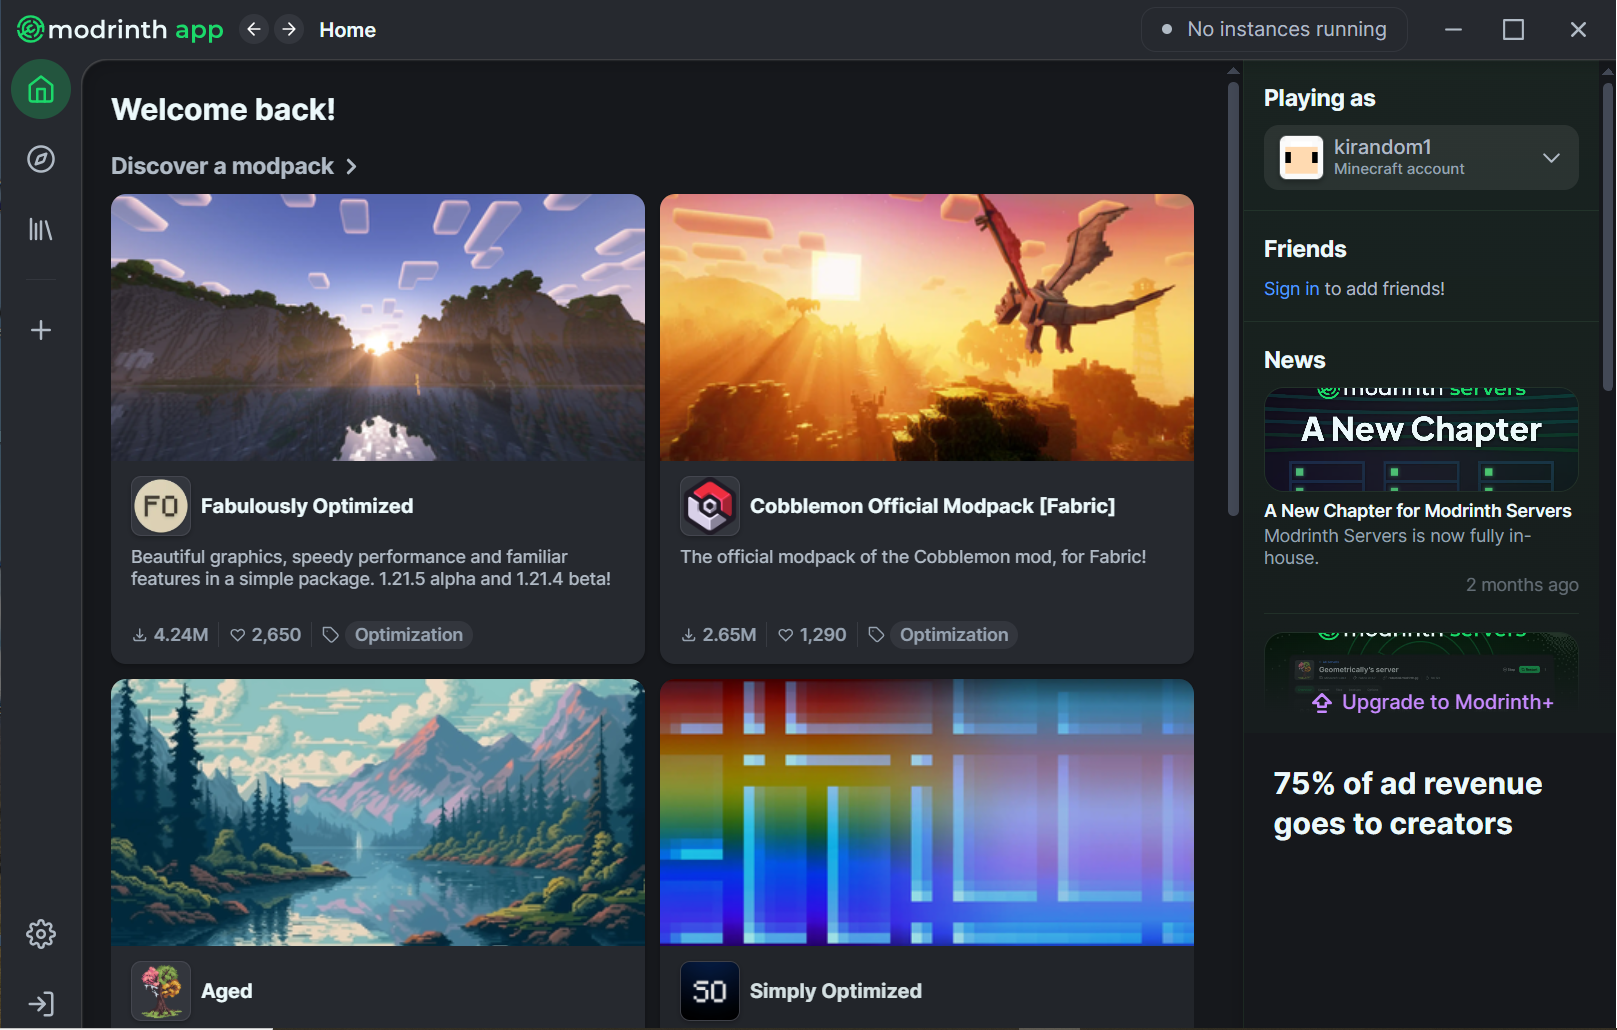Image resolution: width=1617 pixels, height=1030 pixels.
Task: Click the Optimization tag under Fabulously Optimized
Action: coord(408,634)
